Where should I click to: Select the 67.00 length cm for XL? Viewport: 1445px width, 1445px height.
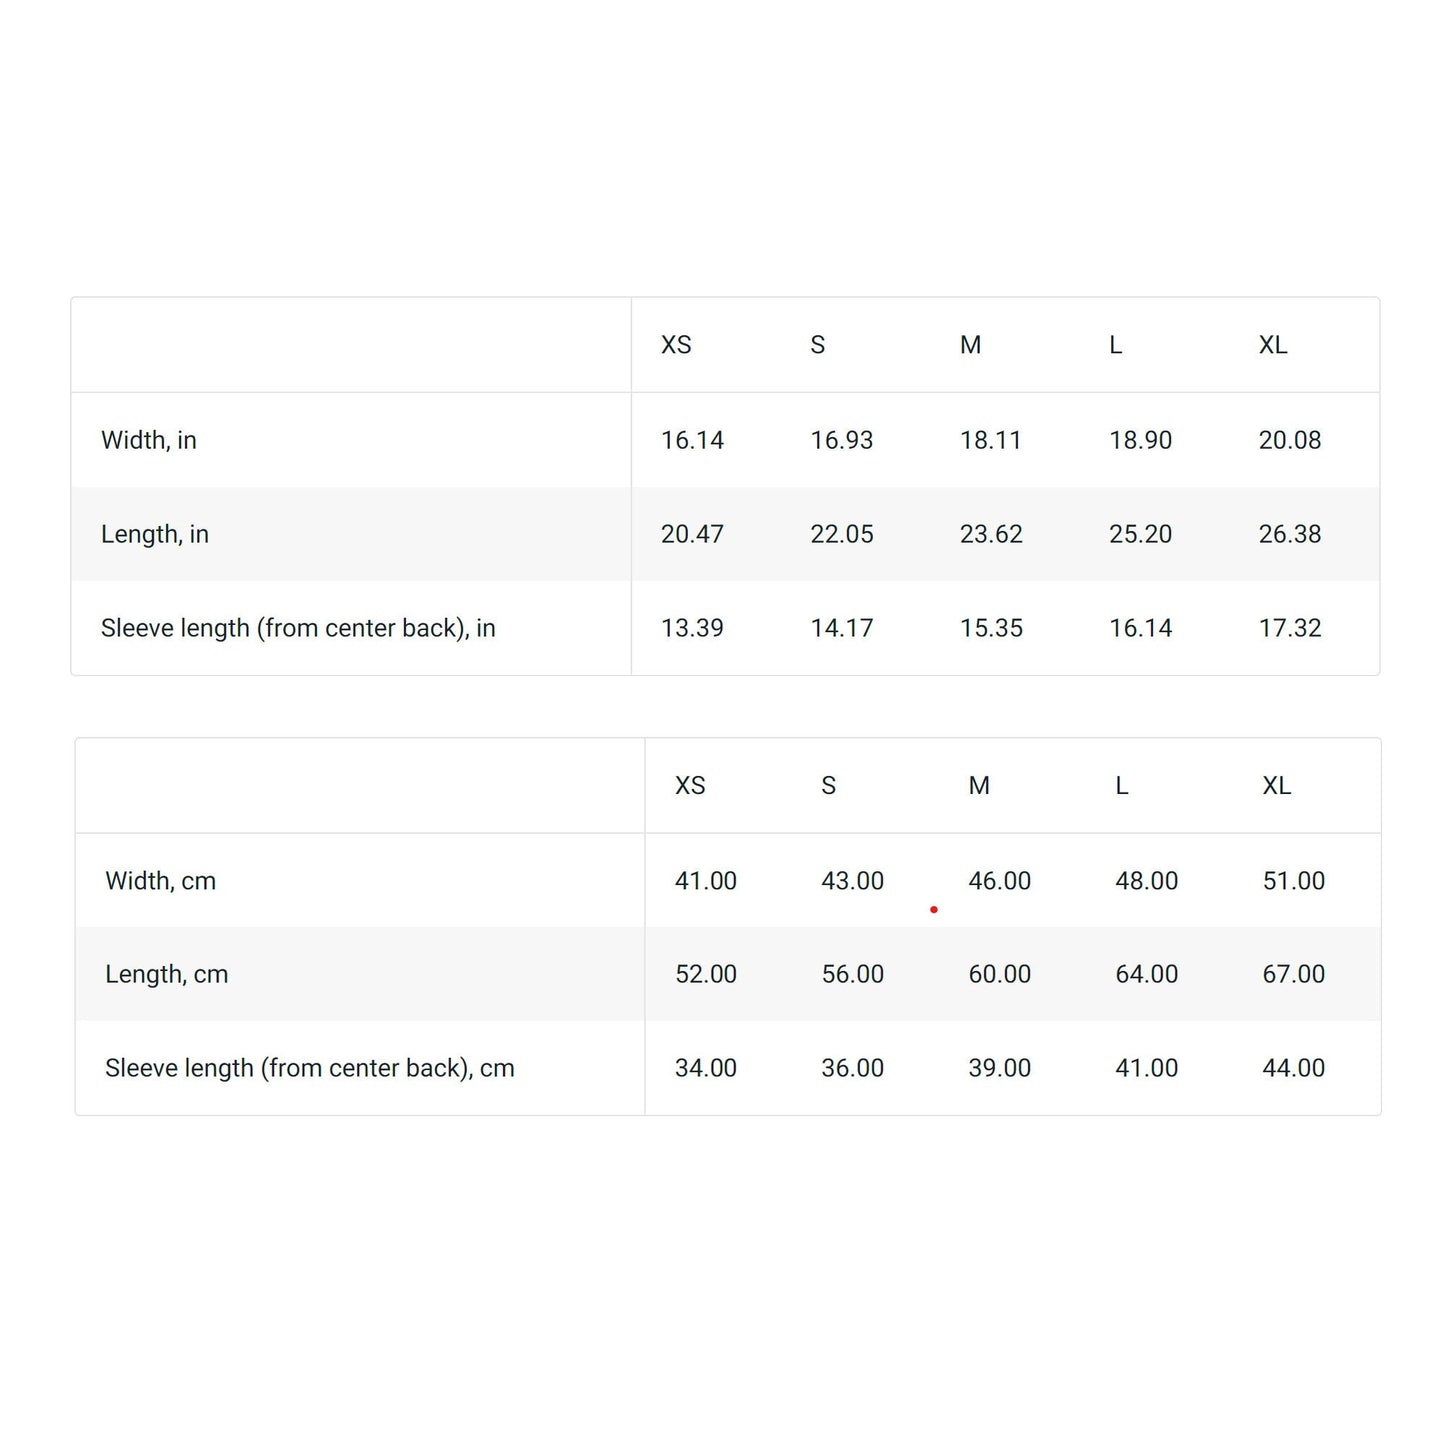pyautogui.click(x=1294, y=974)
